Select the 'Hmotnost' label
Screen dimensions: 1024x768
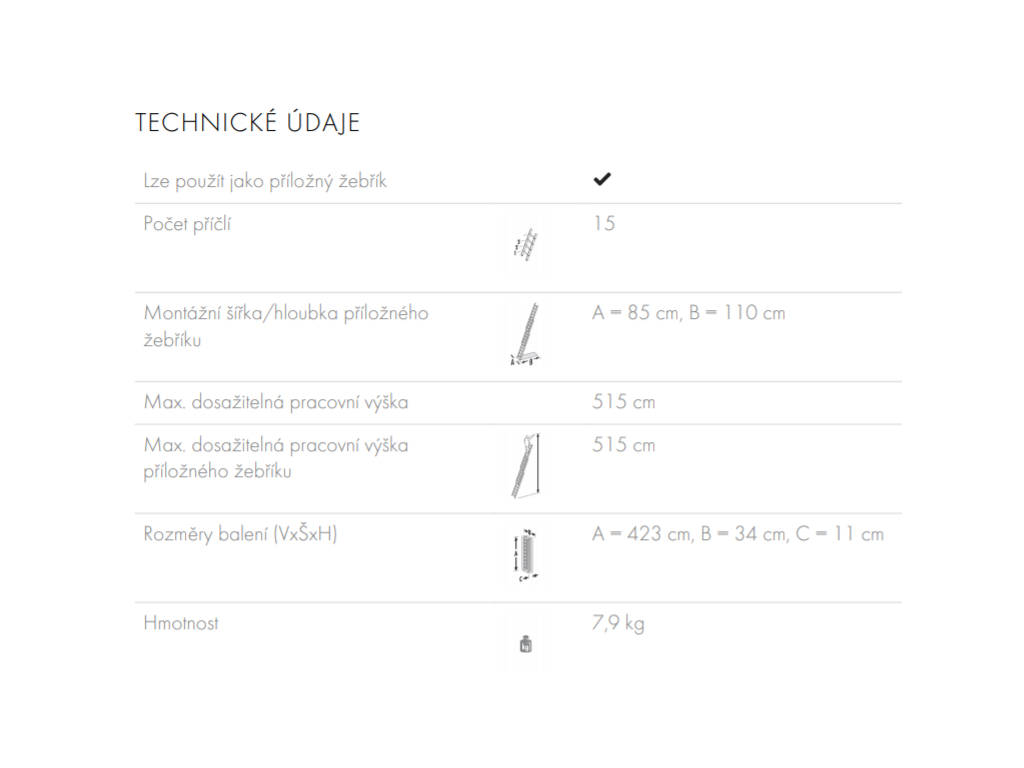(x=181, y=623)
